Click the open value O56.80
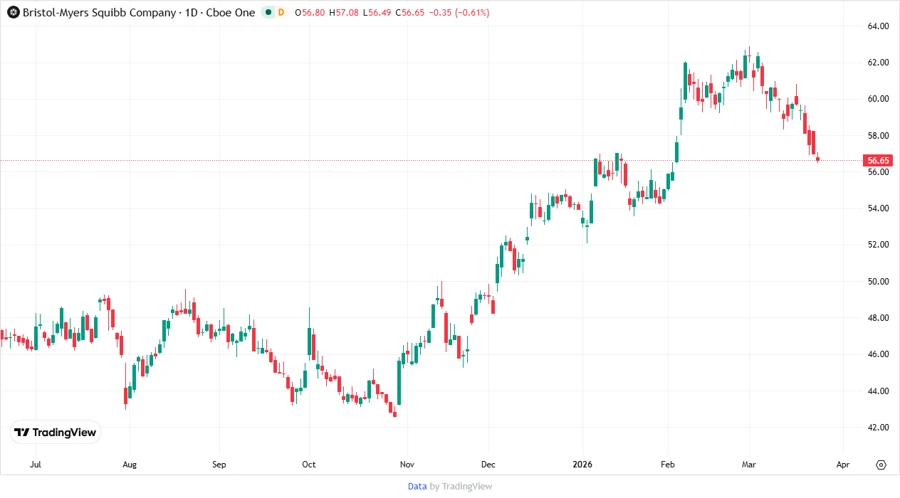The width and height of the screenshot is (900, 498). [309, 13]
